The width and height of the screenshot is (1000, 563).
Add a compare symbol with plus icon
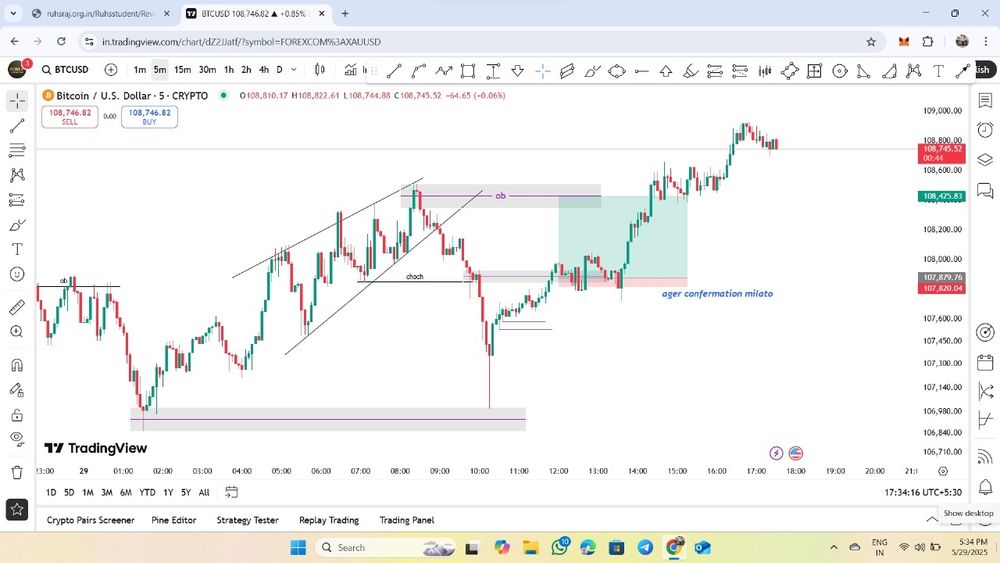(x=111, y=69)
